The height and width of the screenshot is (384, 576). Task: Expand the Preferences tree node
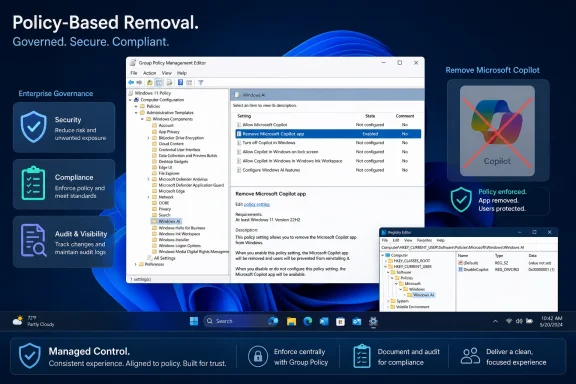tap(136, 264)
